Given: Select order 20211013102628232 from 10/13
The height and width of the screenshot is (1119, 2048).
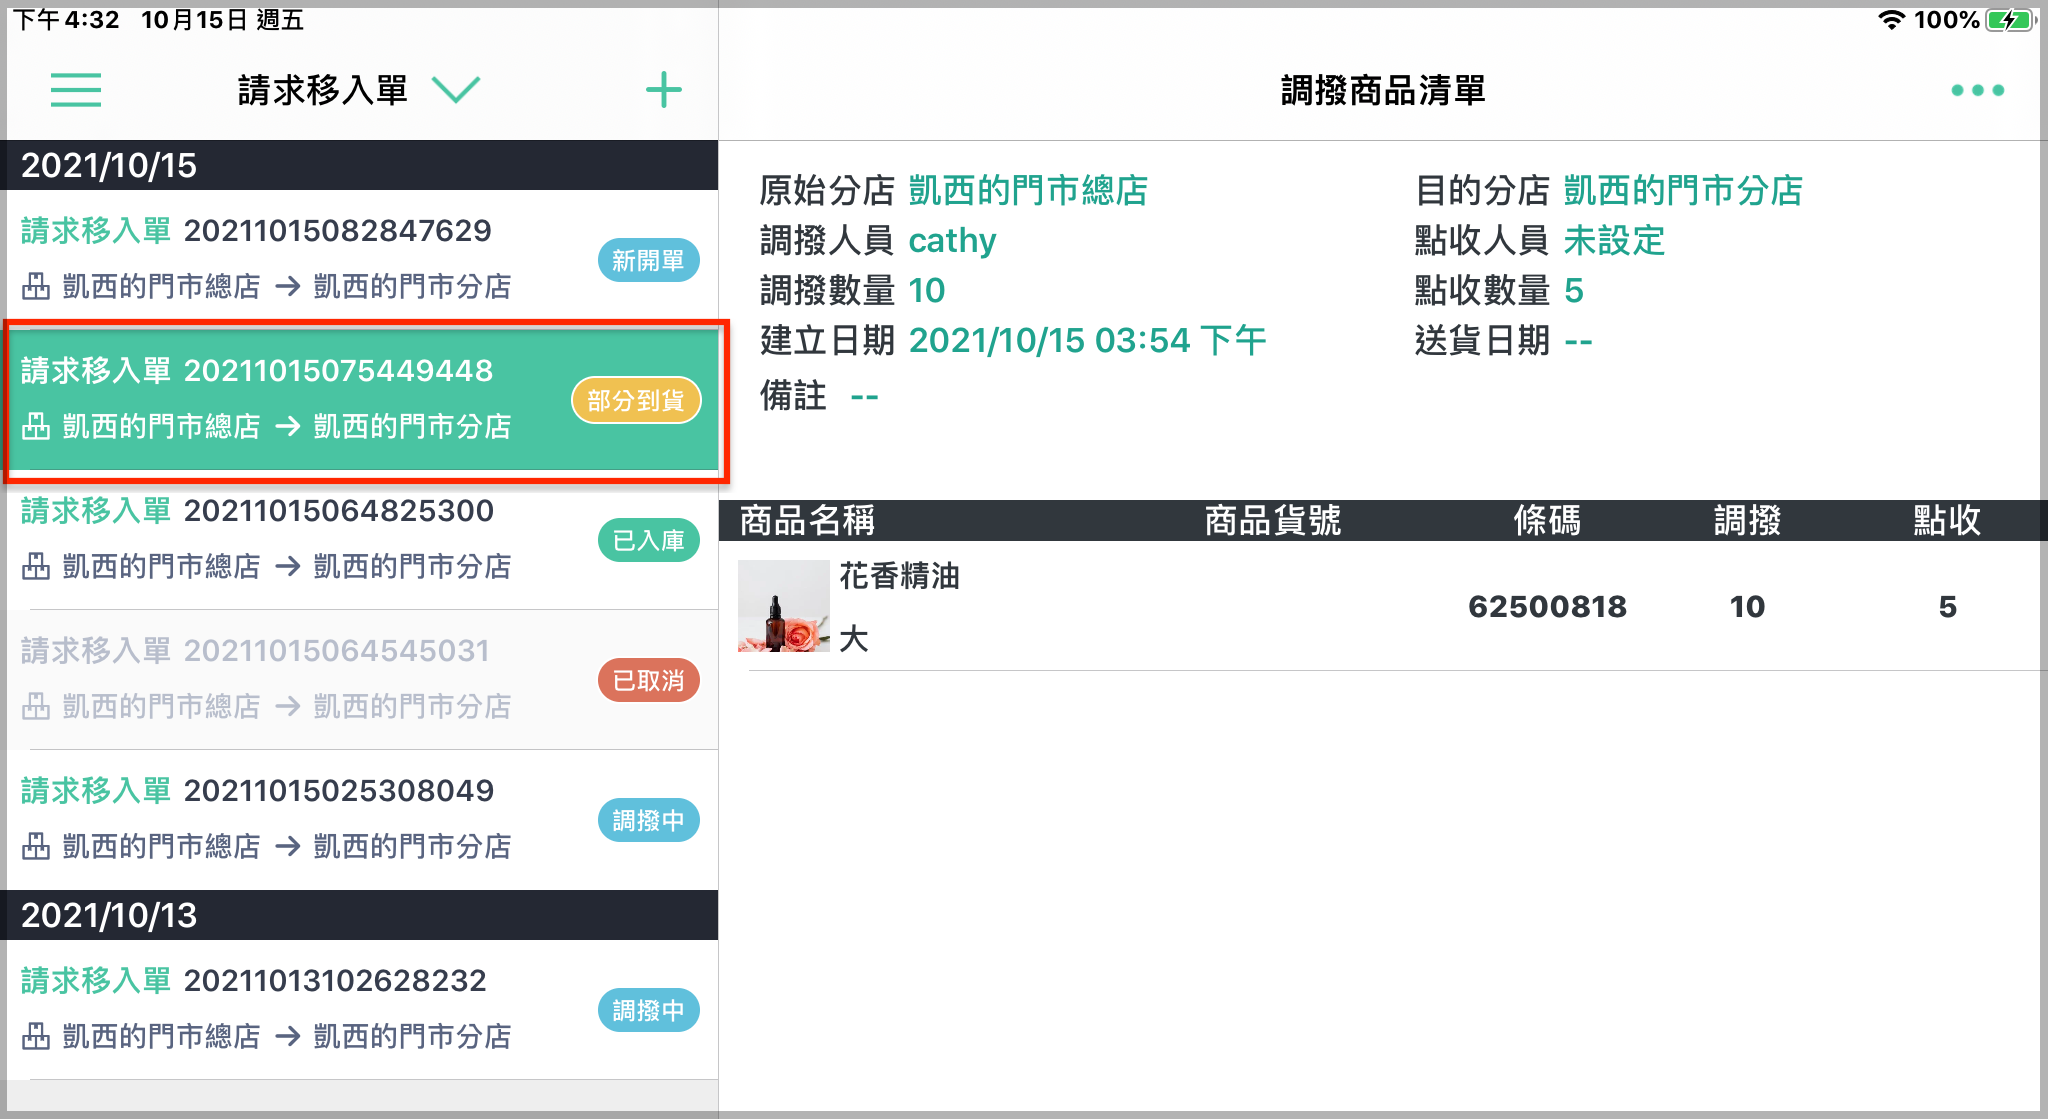Looking at the screenshot, I should point(361,1009).
